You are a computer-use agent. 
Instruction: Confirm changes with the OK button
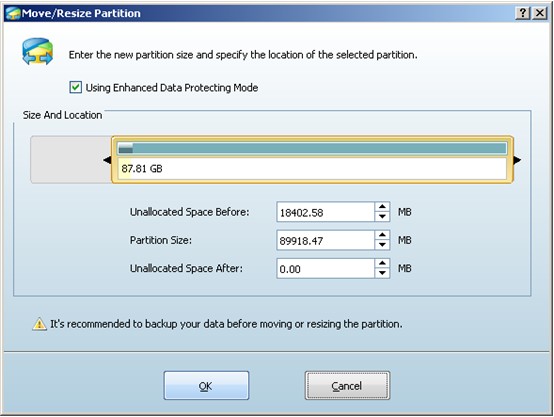point(206,386)
